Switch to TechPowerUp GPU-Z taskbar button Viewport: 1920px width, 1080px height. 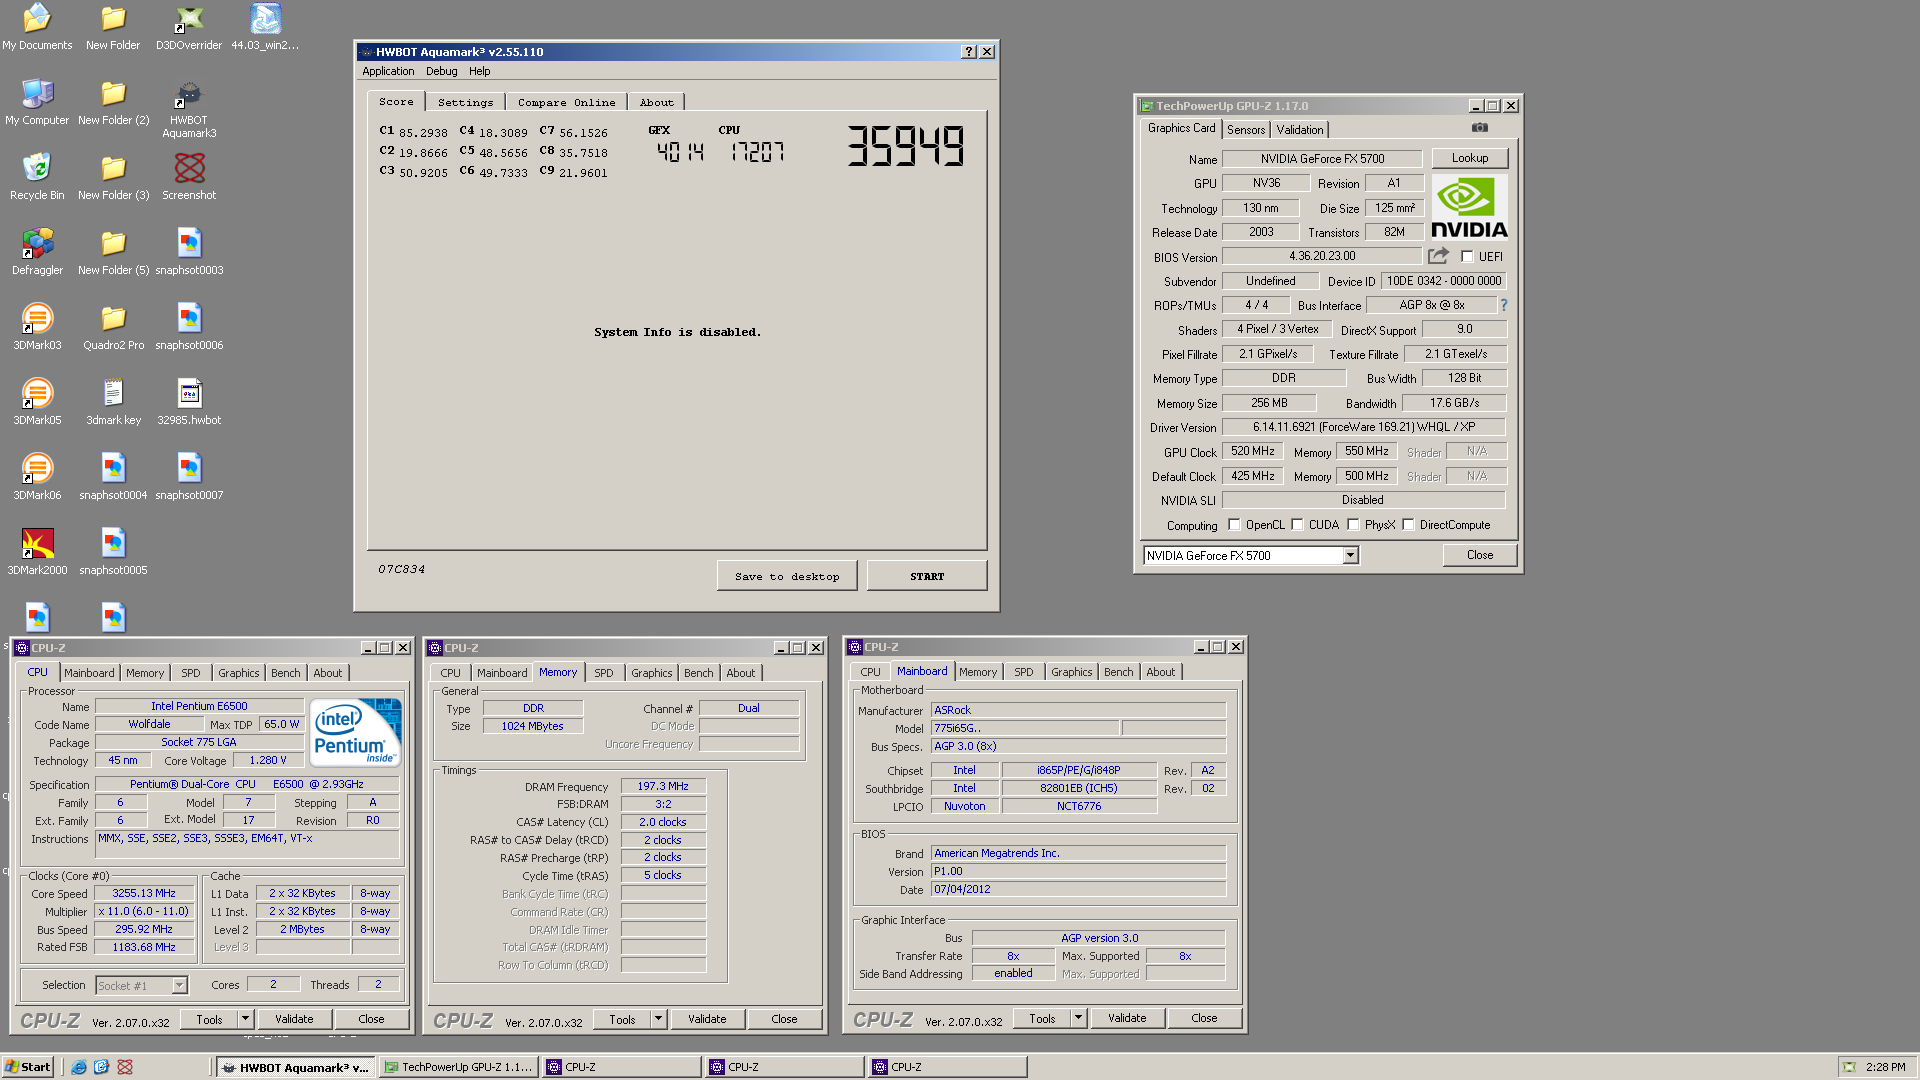coord(460,1067)
